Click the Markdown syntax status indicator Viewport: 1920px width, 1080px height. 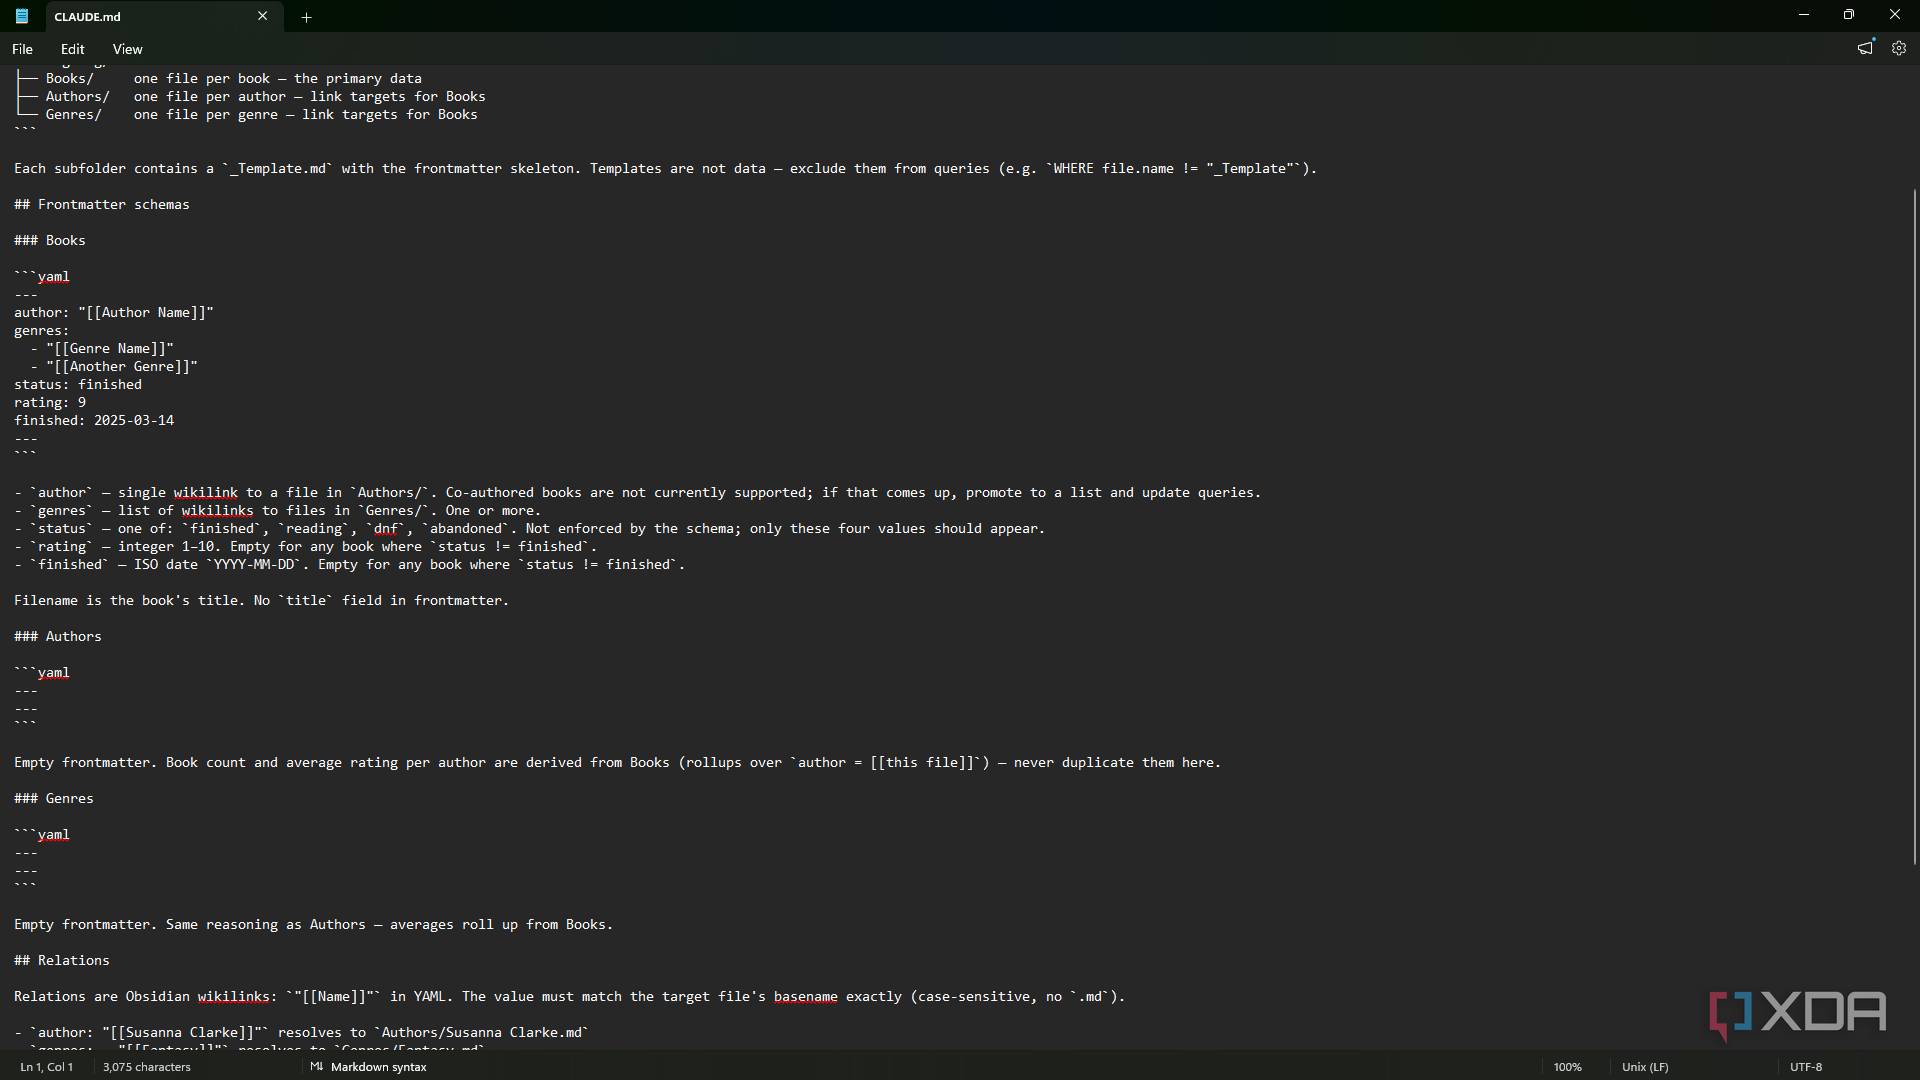(x=378, y=1067)
